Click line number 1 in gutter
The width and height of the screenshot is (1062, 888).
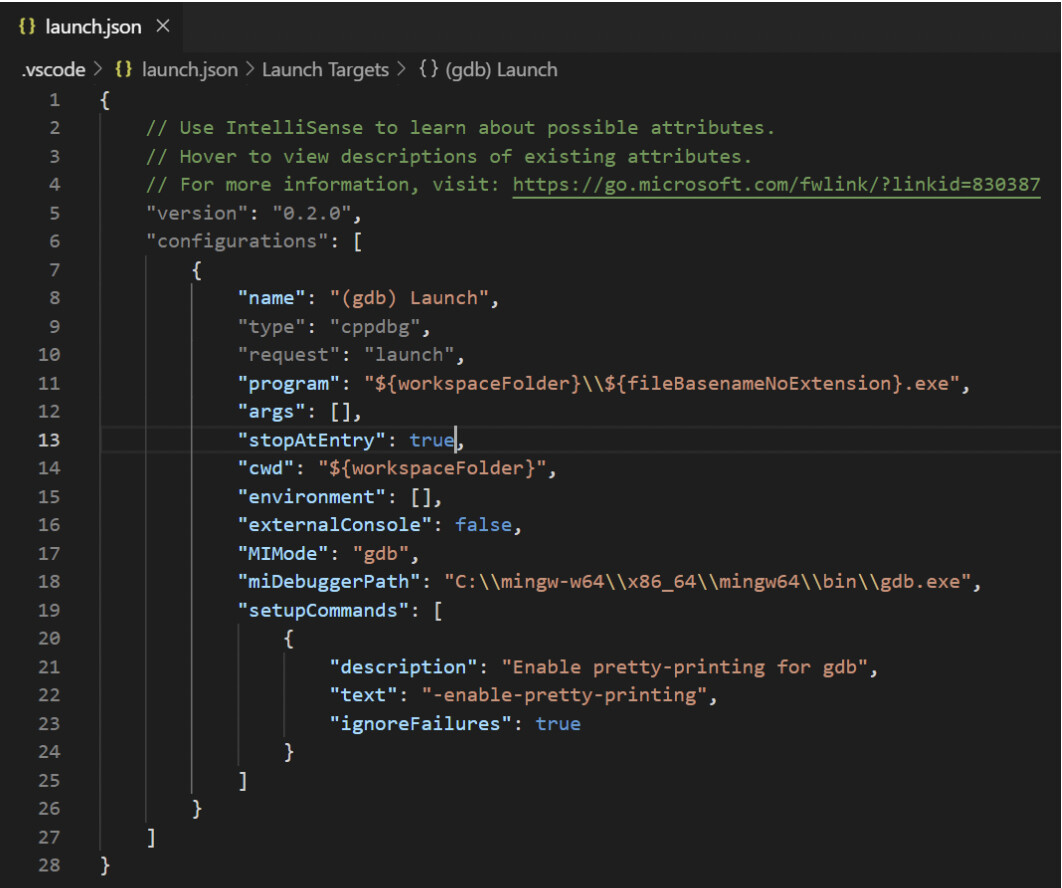pyautogui.click(x=54, y=100)
